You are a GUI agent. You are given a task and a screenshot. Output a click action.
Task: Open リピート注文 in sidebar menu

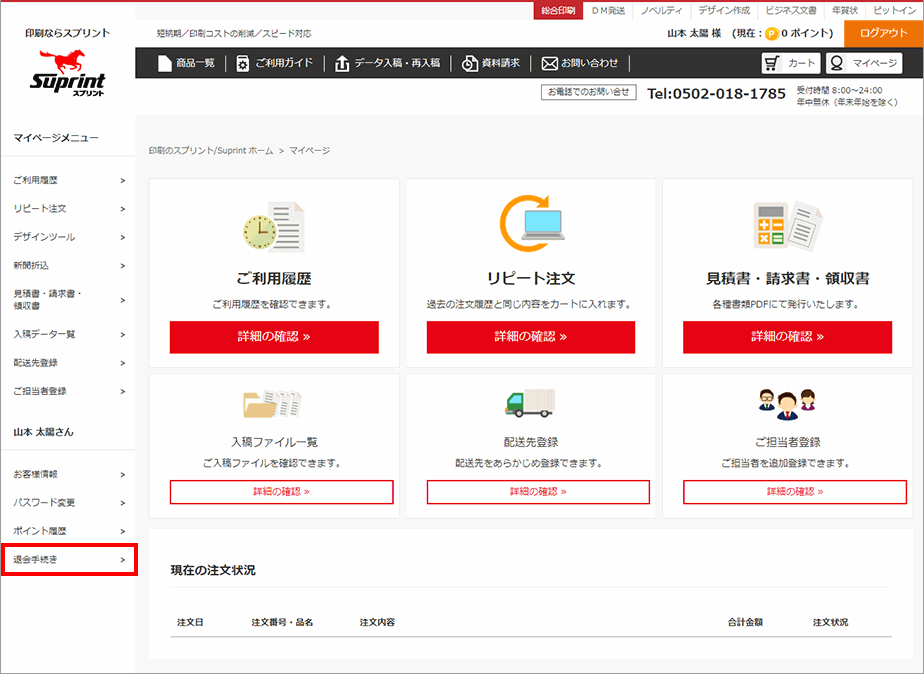tap(68, 209)
